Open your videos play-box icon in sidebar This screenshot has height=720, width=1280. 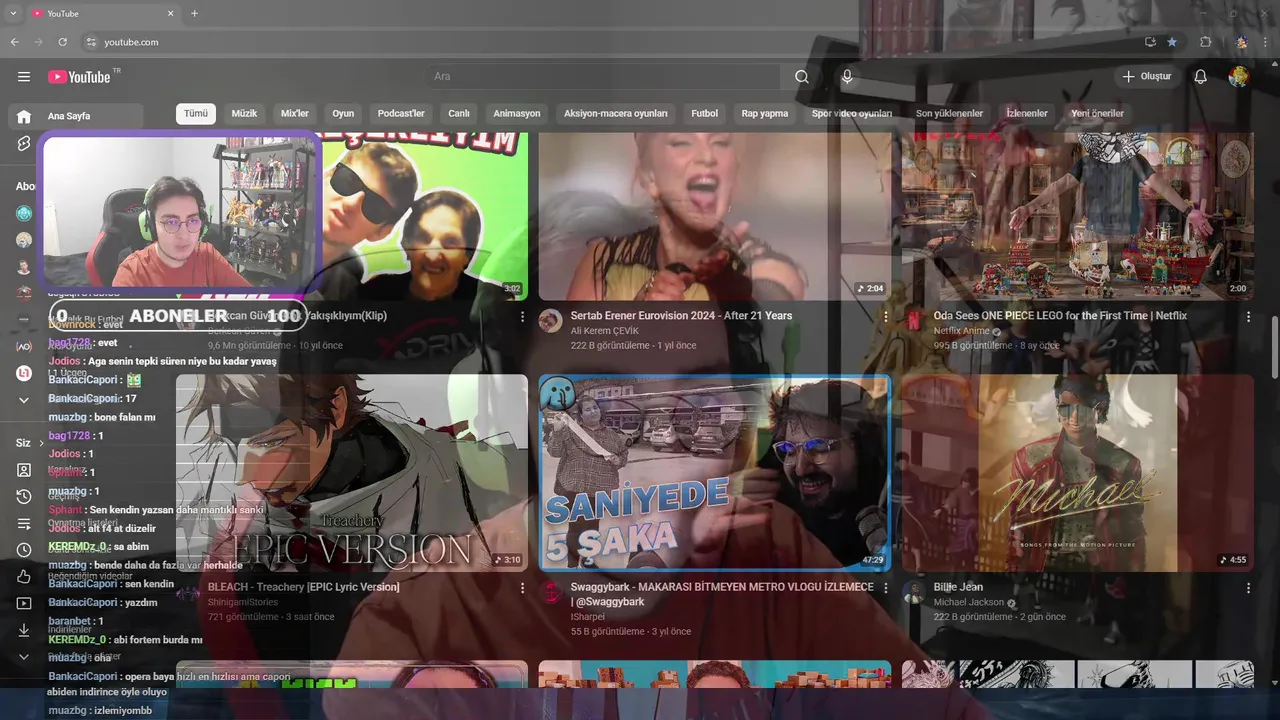pos(24,604)
